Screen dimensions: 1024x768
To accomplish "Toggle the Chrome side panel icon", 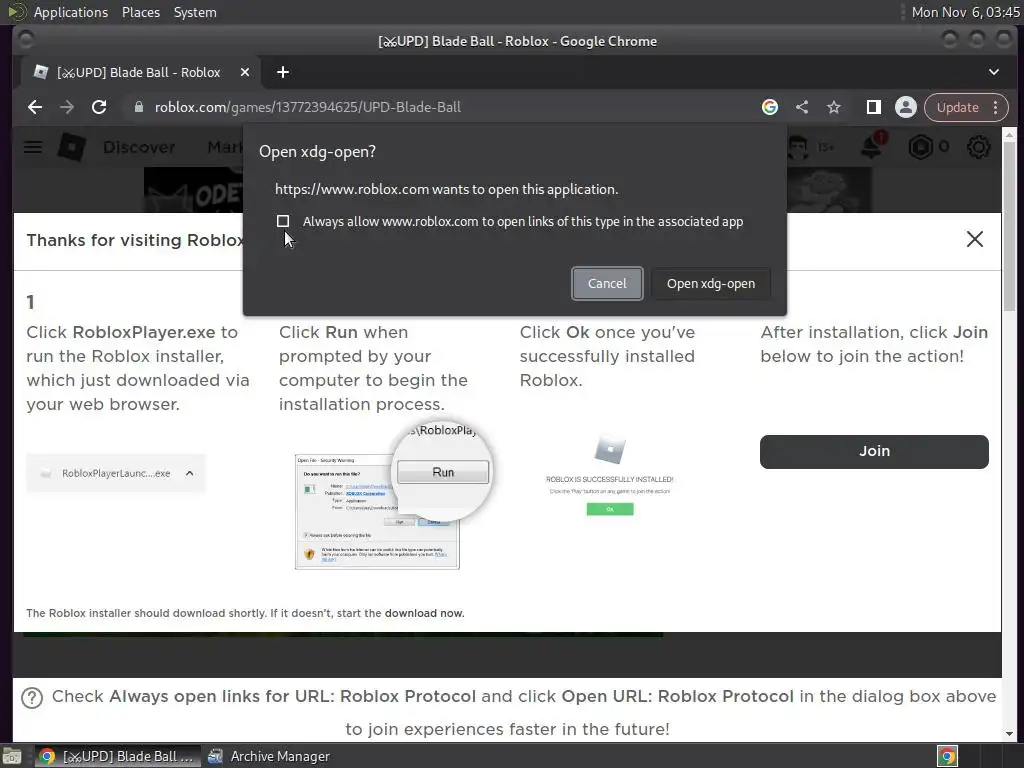I will pos(873,107).
